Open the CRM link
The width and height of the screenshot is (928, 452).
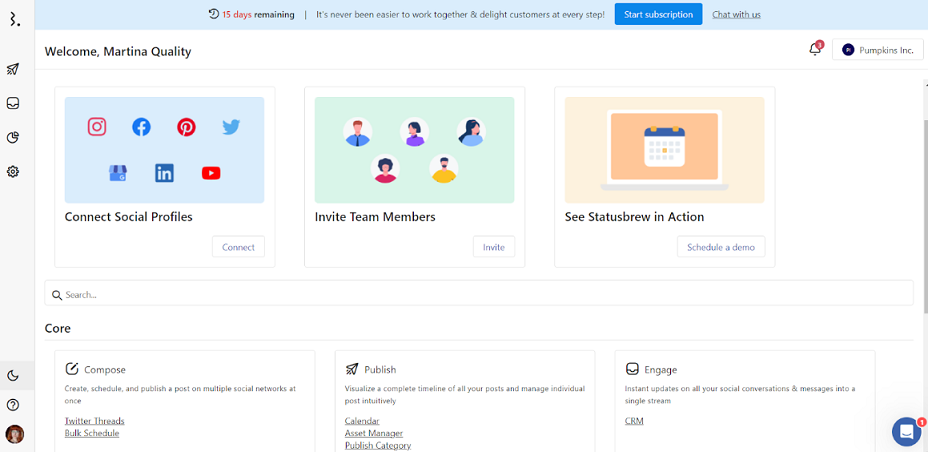pos(634,421)
